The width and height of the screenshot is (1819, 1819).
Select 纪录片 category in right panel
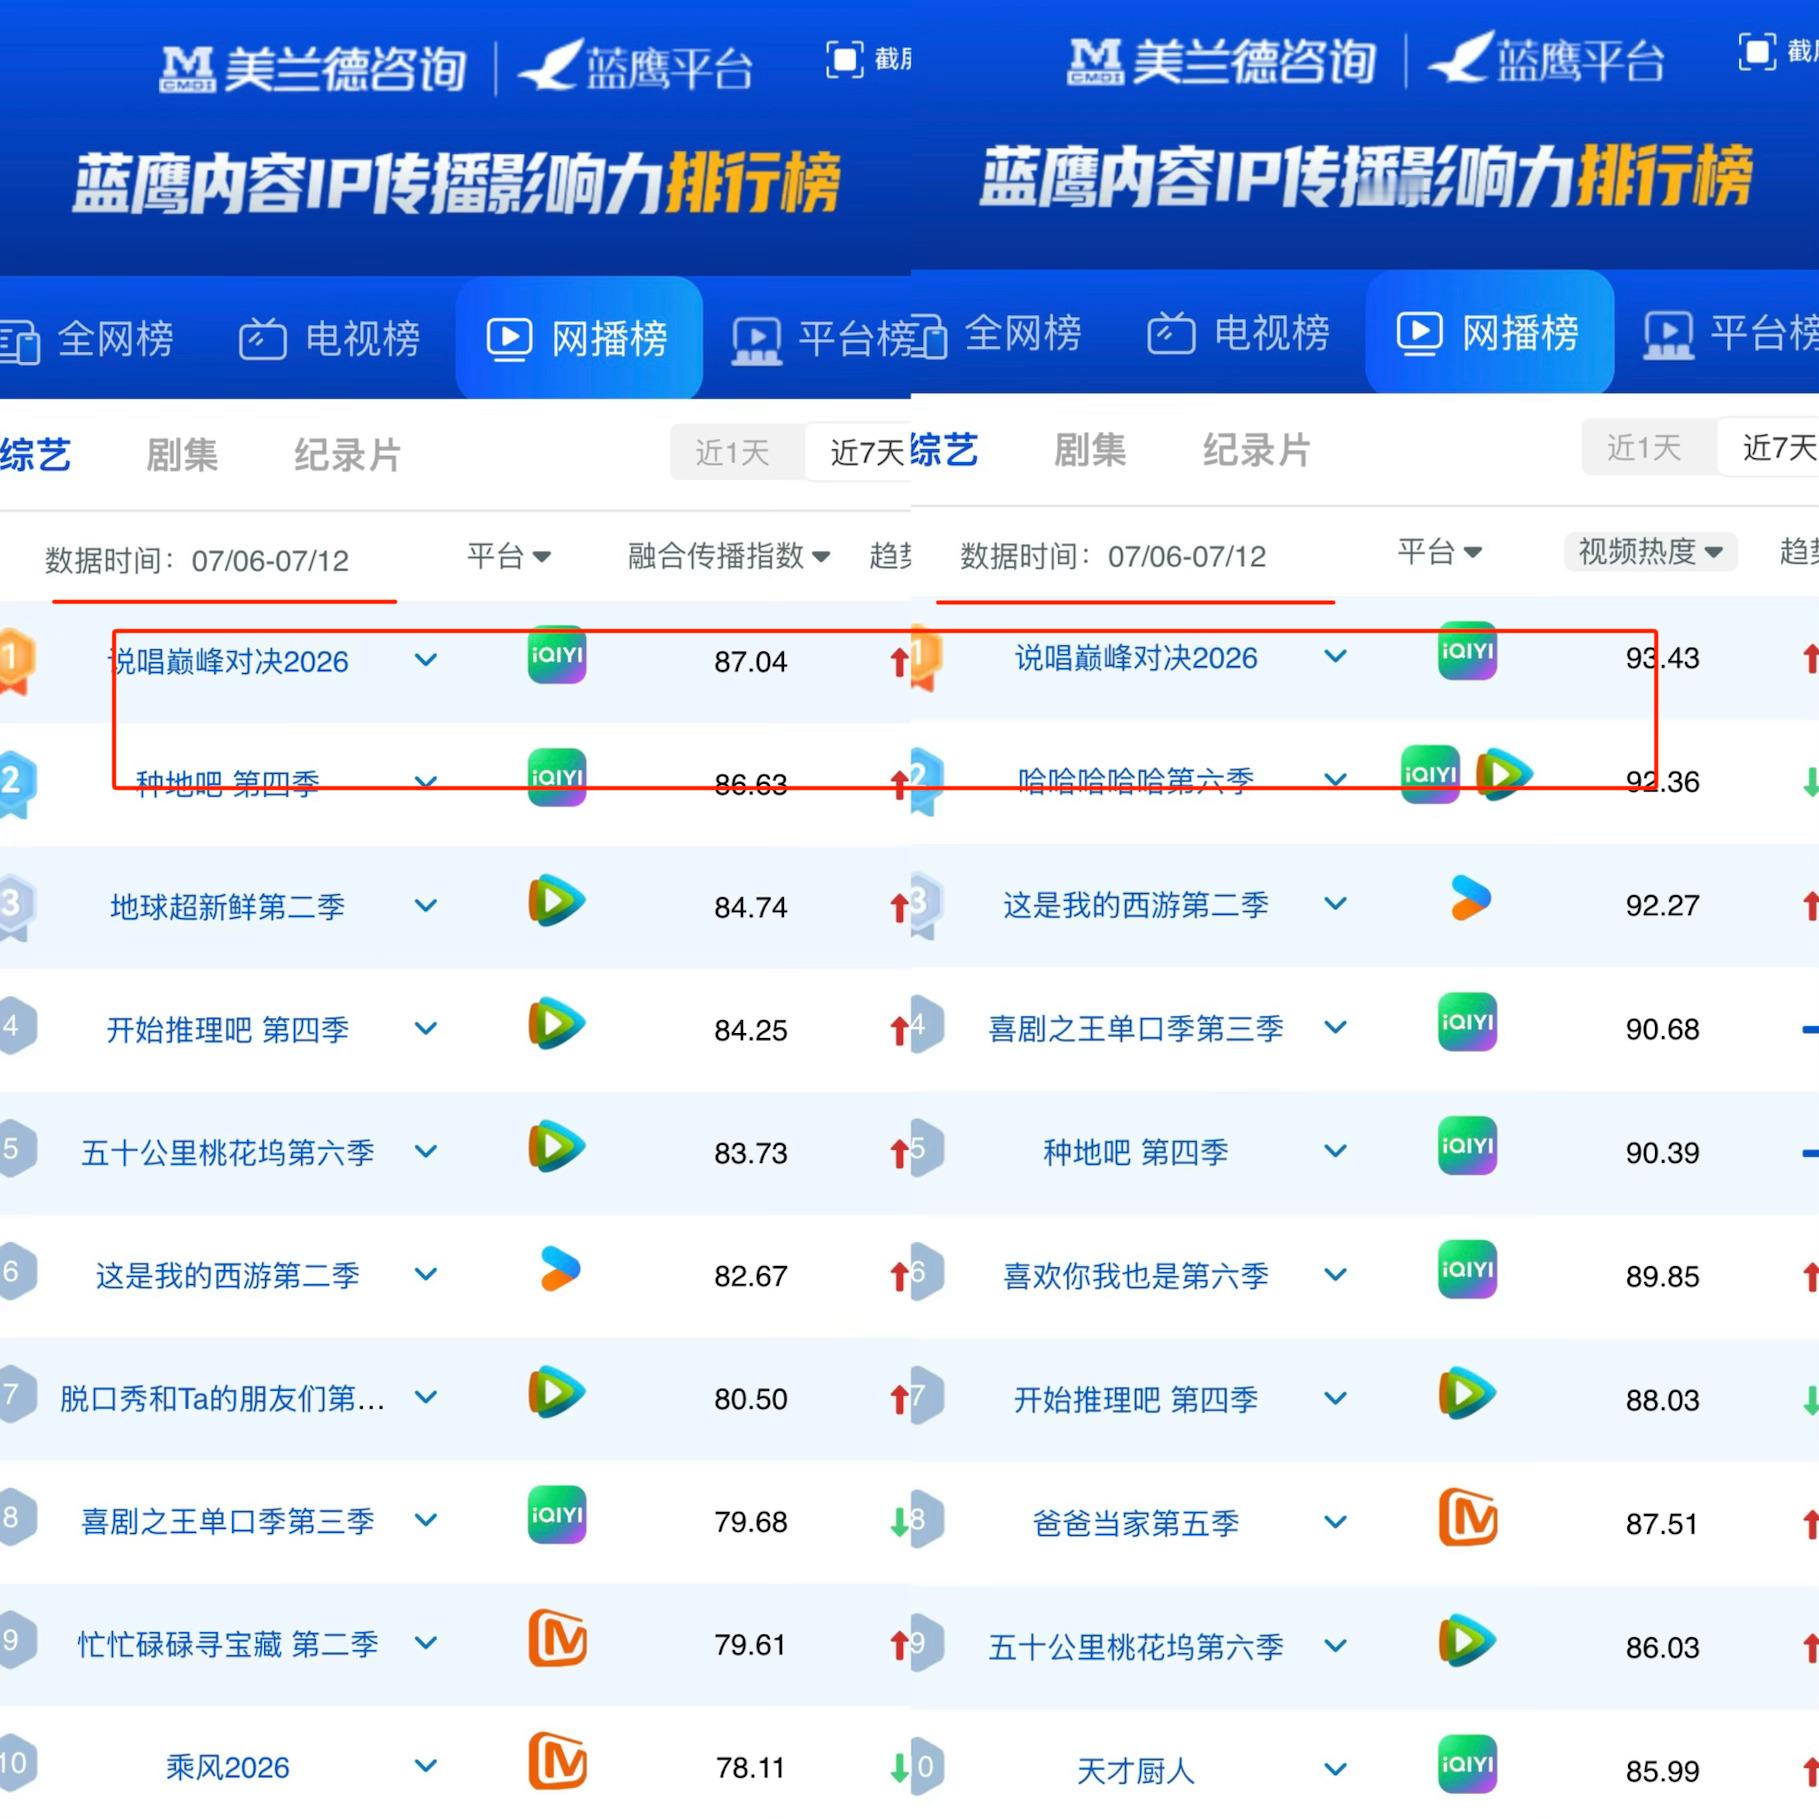pos(1256,450)
